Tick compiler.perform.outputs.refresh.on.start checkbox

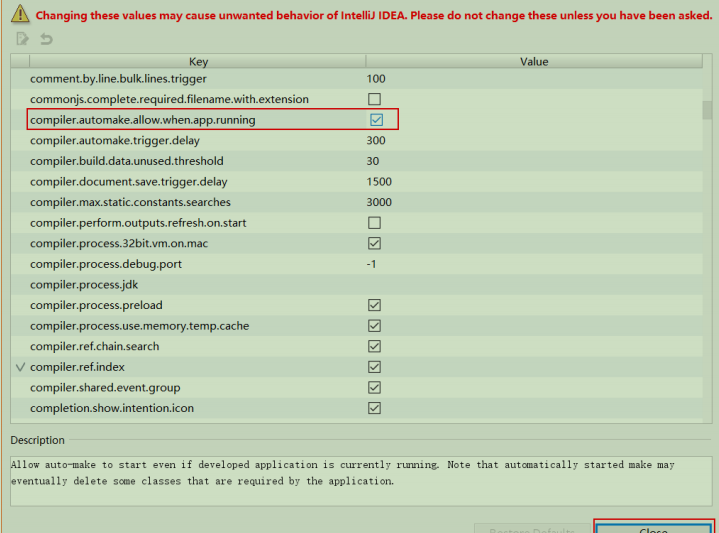pyautogui.click(x=374, y=223)
